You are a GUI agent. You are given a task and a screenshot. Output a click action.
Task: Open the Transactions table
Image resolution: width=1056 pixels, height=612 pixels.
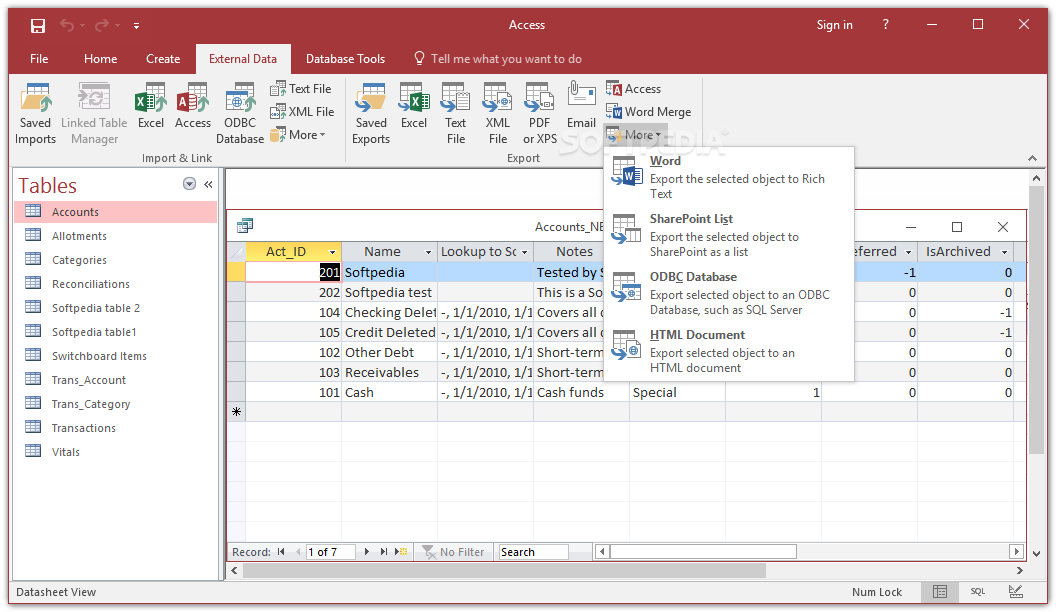coord(116,428)
